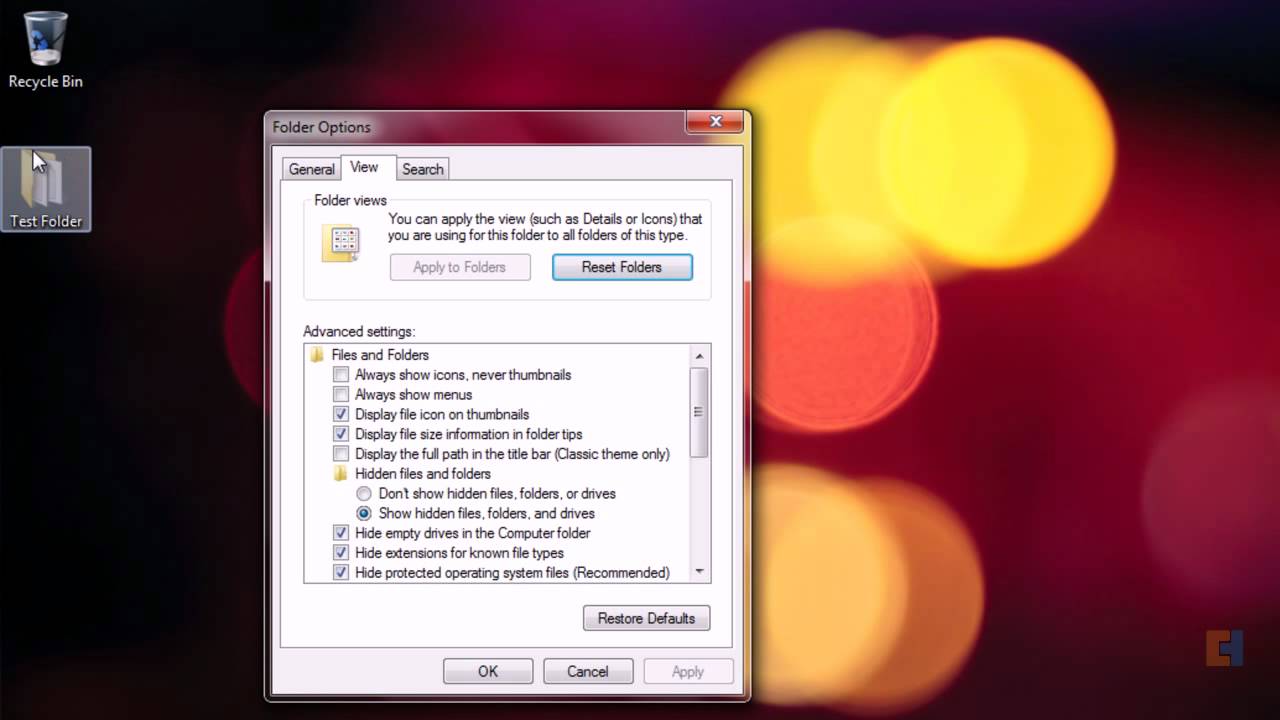Switch to the Search tab
Image resolution: width=1280 pixels, height=720 pixels.
(422, 169)
